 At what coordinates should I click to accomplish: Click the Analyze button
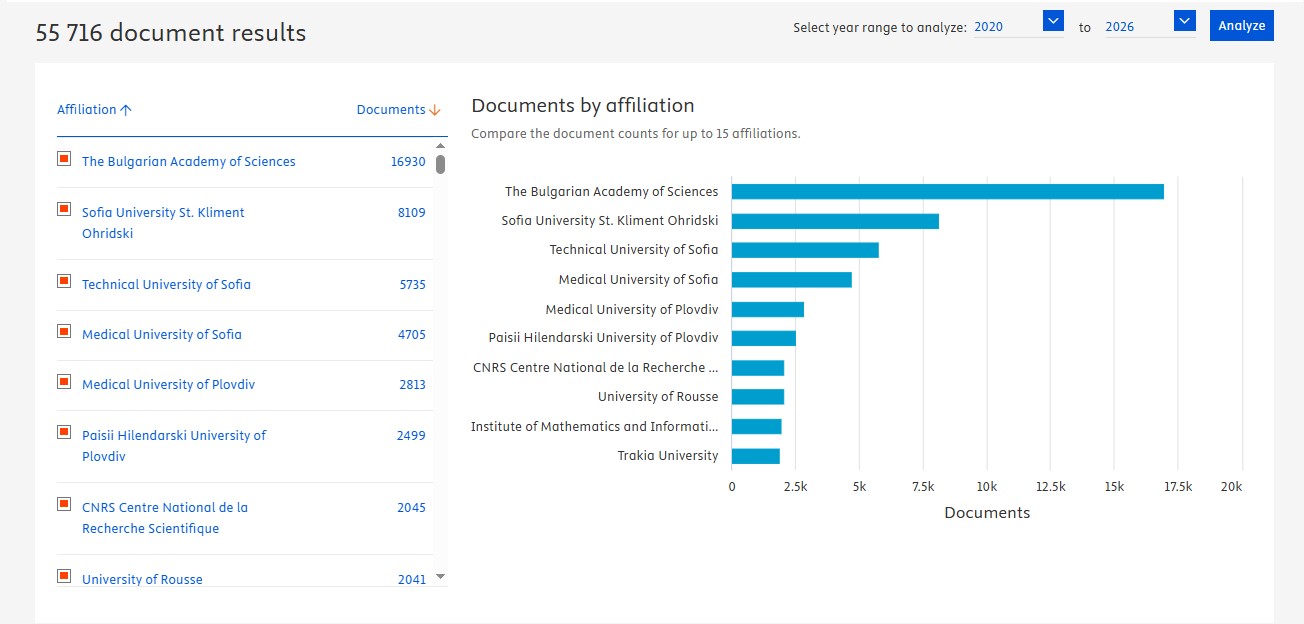pyautogui.click(x=1242, y=26)
